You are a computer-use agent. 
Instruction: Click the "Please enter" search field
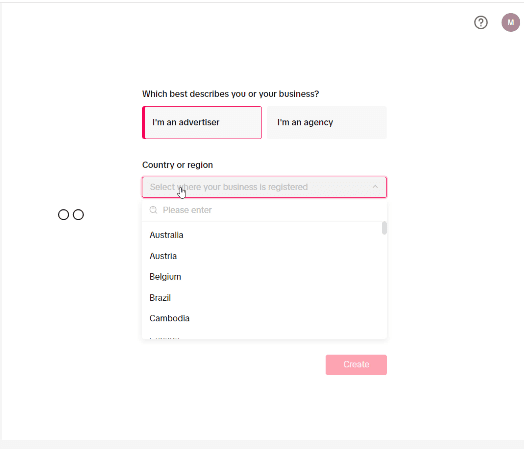point(264,210)
